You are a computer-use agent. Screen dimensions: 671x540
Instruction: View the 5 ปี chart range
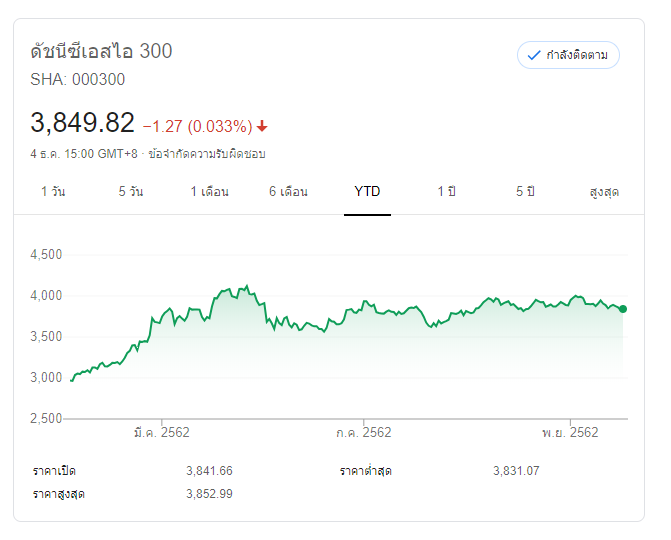tap(525, 191)
